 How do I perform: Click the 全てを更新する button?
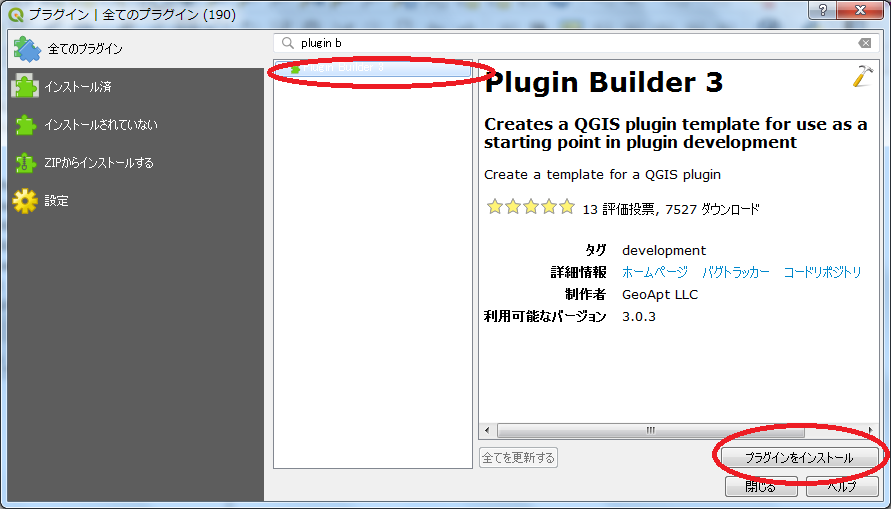coord(518,457)
